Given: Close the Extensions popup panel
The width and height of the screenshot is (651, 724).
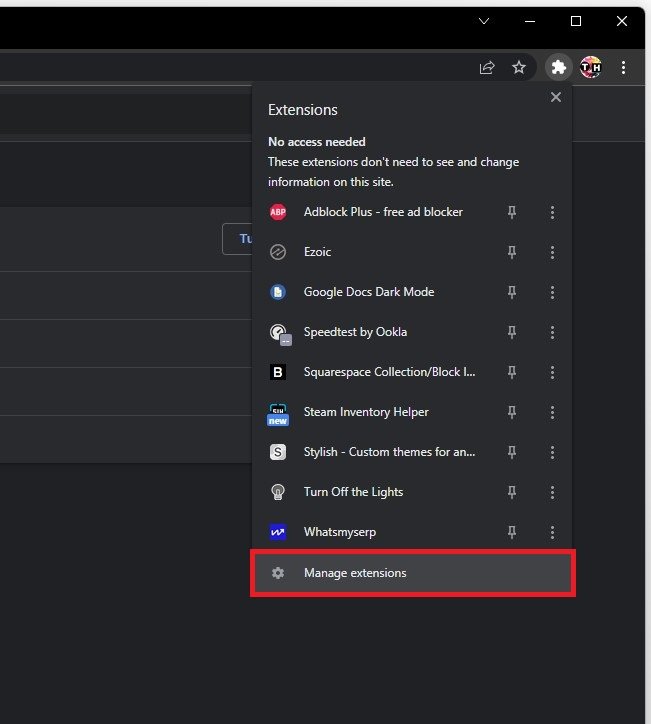Looking at the screenshot, I should pyautogui.click(x=556, y=97).
